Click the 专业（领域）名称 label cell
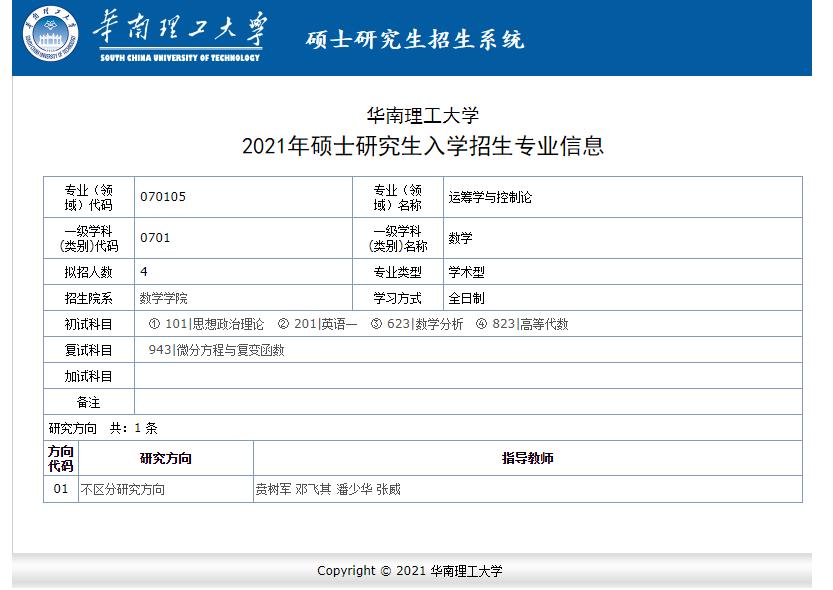Viewport: 833px width, 590px height. (x=398, y=198)
